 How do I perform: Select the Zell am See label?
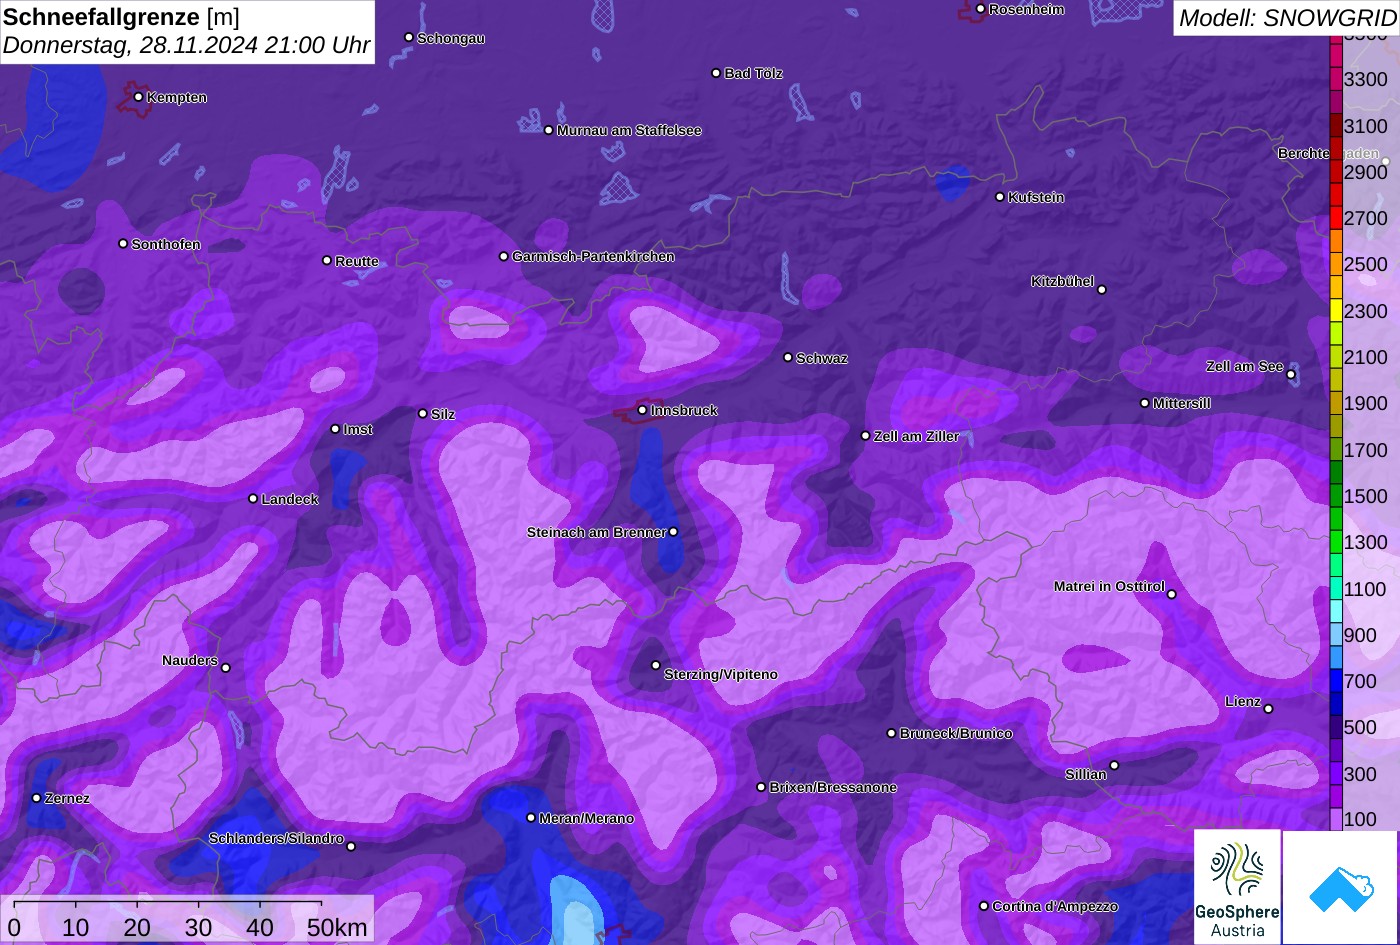pos(1244,366)
